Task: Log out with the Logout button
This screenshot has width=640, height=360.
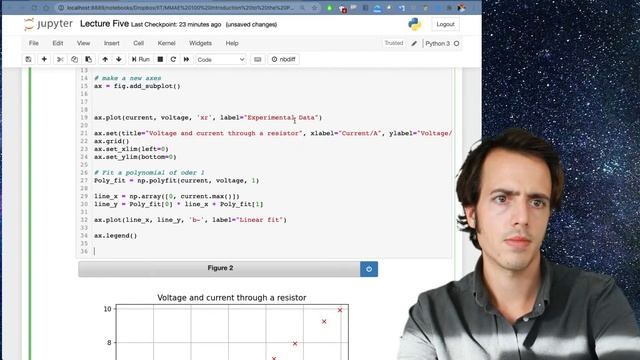Action: point(445,24)
